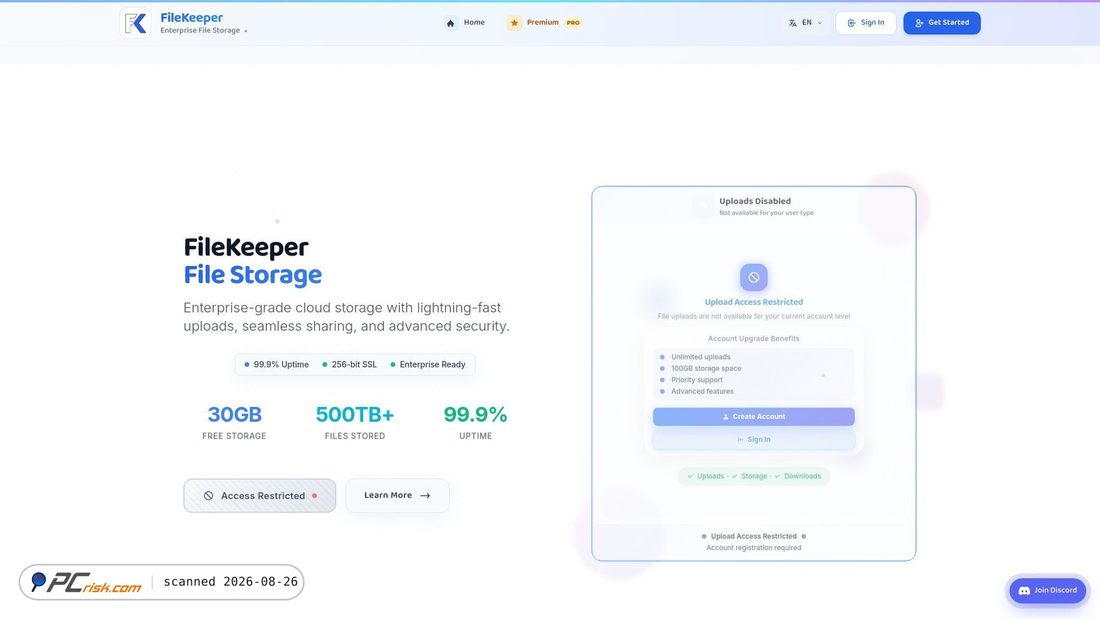Screen dimensions: 1100x619
Task: Click the FileKeeper brand name in header
Action: (192, 18)
